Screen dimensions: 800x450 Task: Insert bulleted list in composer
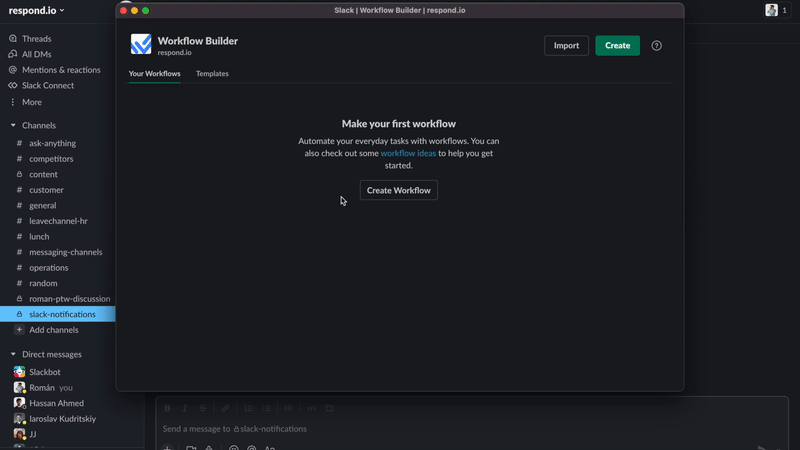pyautogui.click(x=266, y=408)
